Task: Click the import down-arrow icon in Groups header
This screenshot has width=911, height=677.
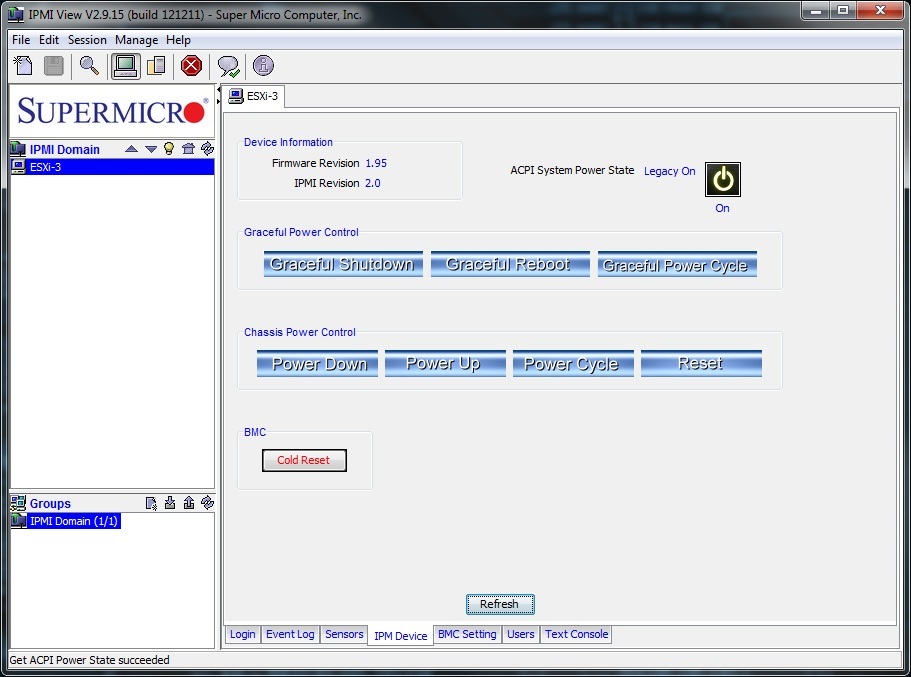Action: (x=170, y=503)
